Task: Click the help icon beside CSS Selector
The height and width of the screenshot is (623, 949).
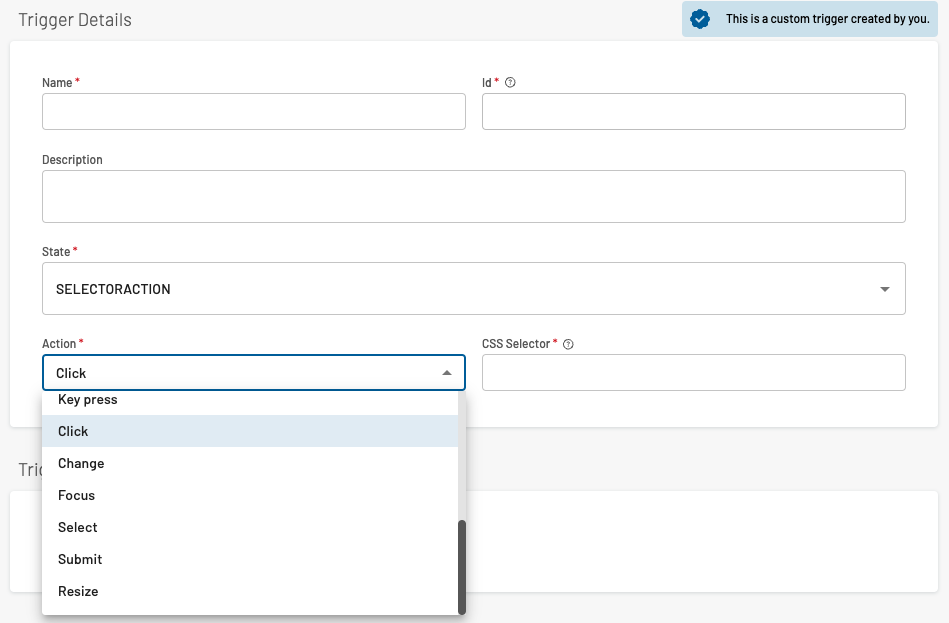Action: tap(568, 344)
